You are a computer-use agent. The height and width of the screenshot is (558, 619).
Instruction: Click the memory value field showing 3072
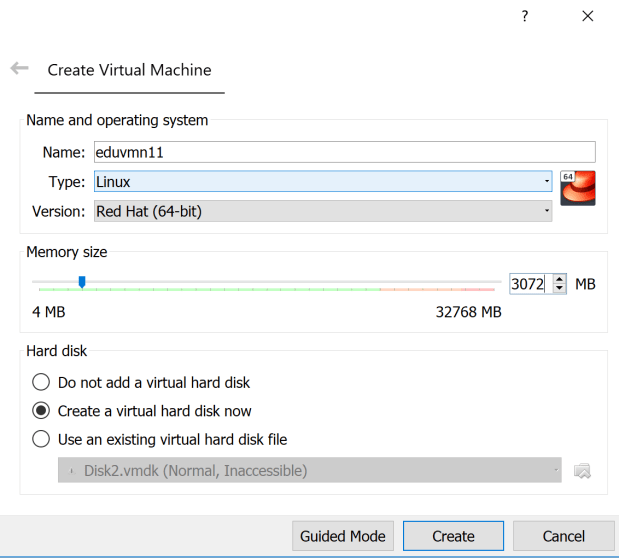point(529,284)
